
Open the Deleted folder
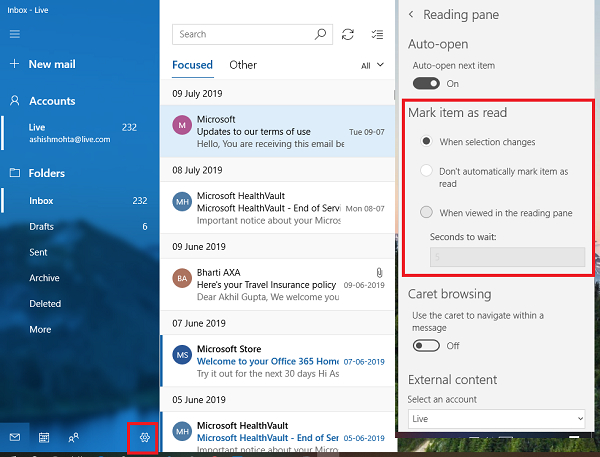[80, 303]
